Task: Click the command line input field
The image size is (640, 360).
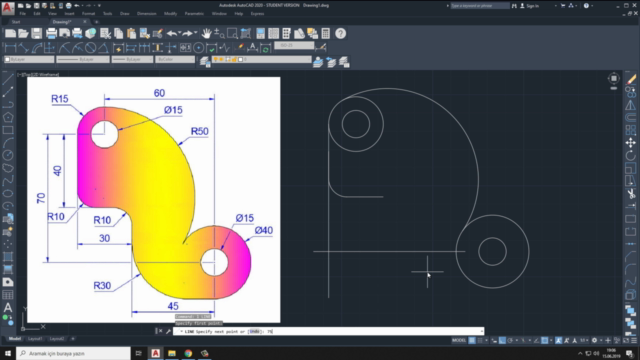Action: pyautogui.click(x=328, y=331)
